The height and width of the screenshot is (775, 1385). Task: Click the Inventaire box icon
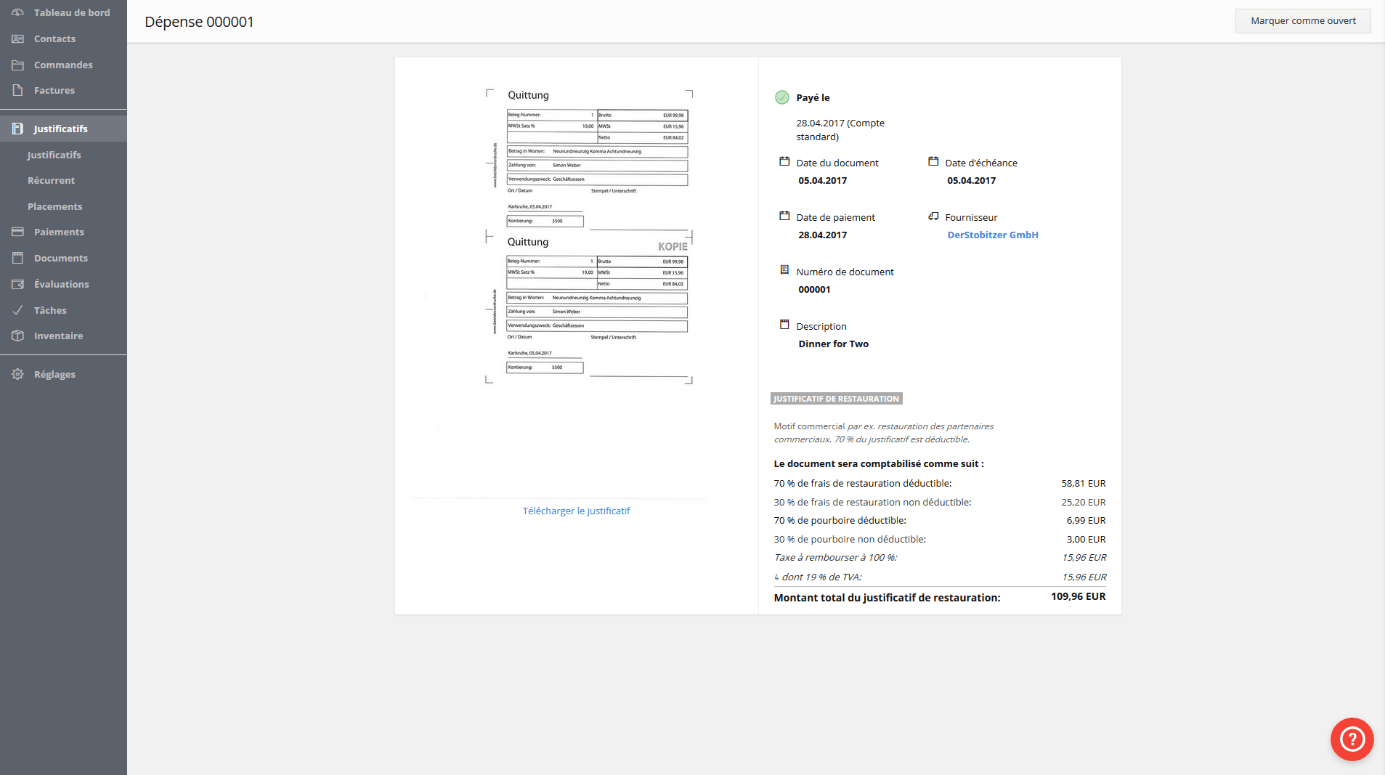[x=17, y=336]
